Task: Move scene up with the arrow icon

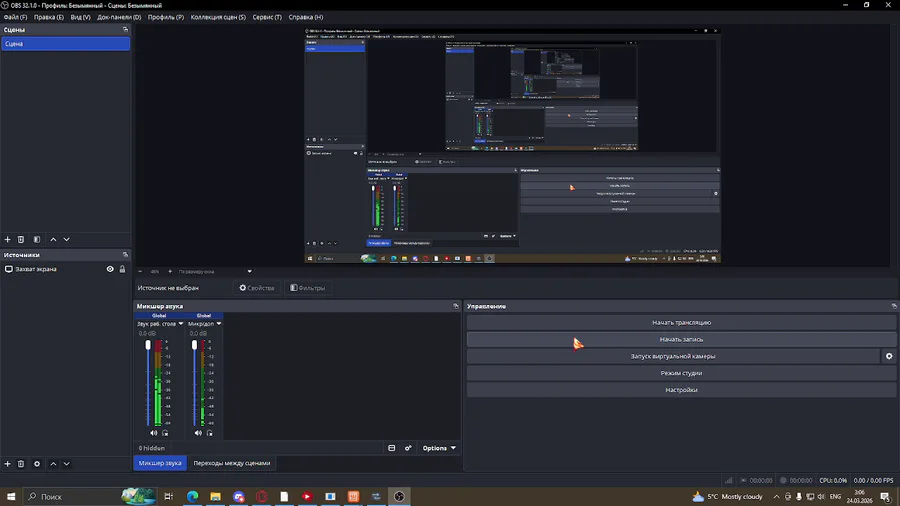Action: tap(53, 239)
